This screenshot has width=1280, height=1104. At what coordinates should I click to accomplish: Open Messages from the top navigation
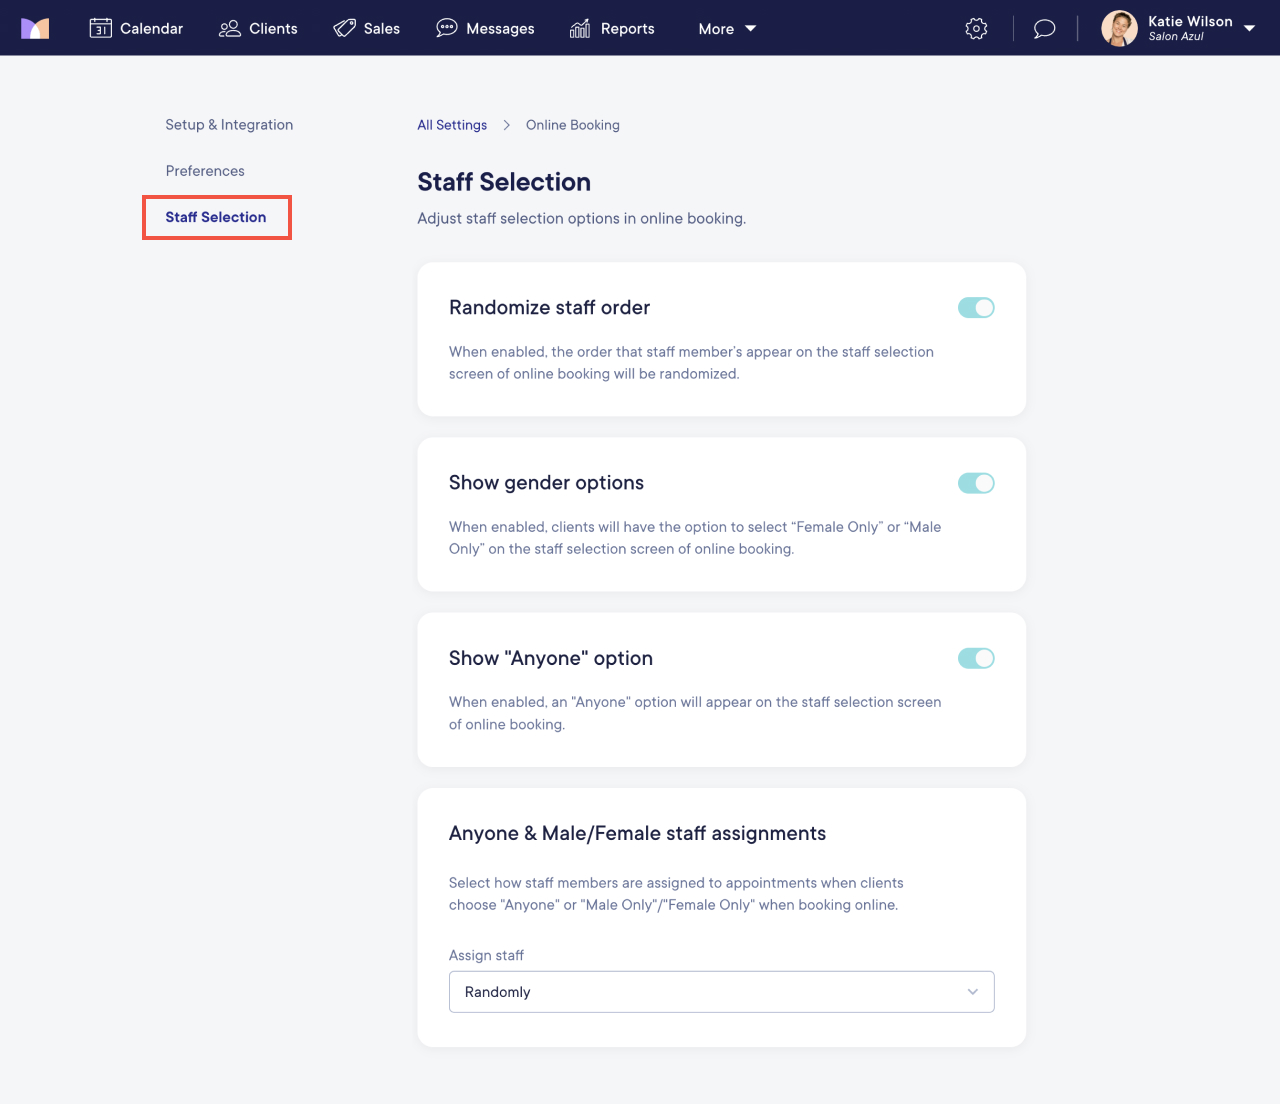tap(485, 28)
